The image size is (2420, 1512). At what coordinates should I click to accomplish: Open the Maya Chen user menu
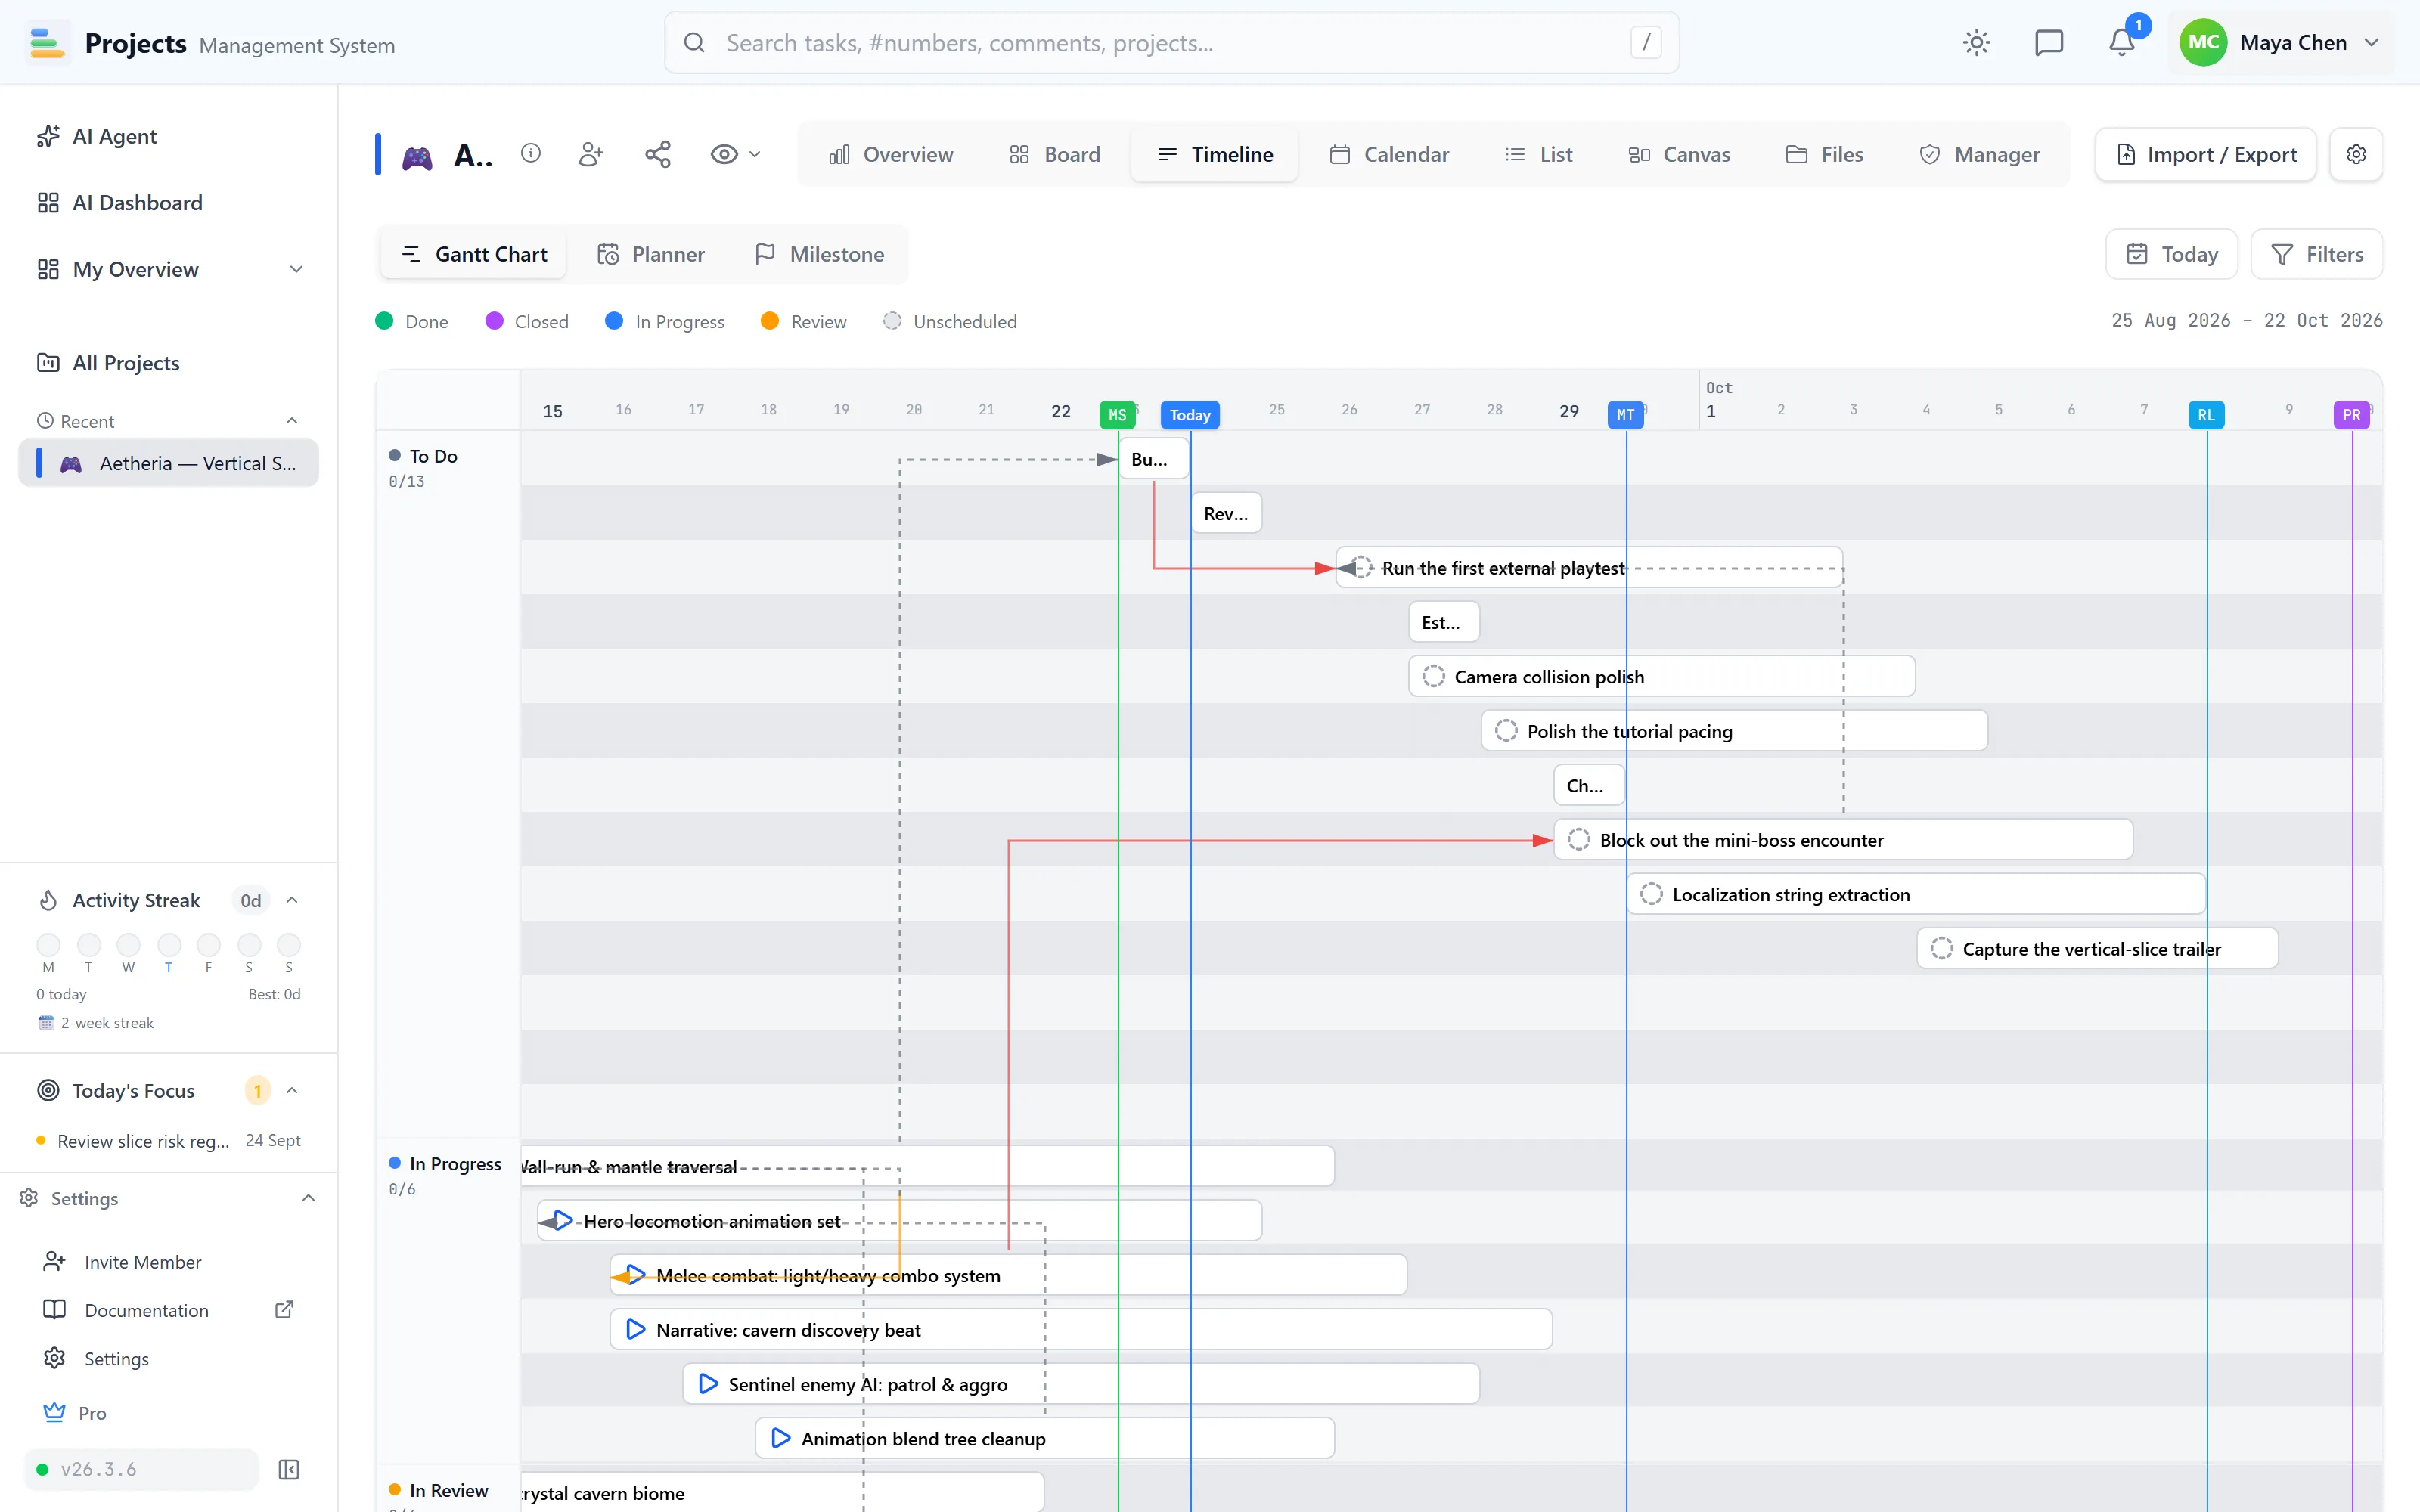coord(2282,43)
